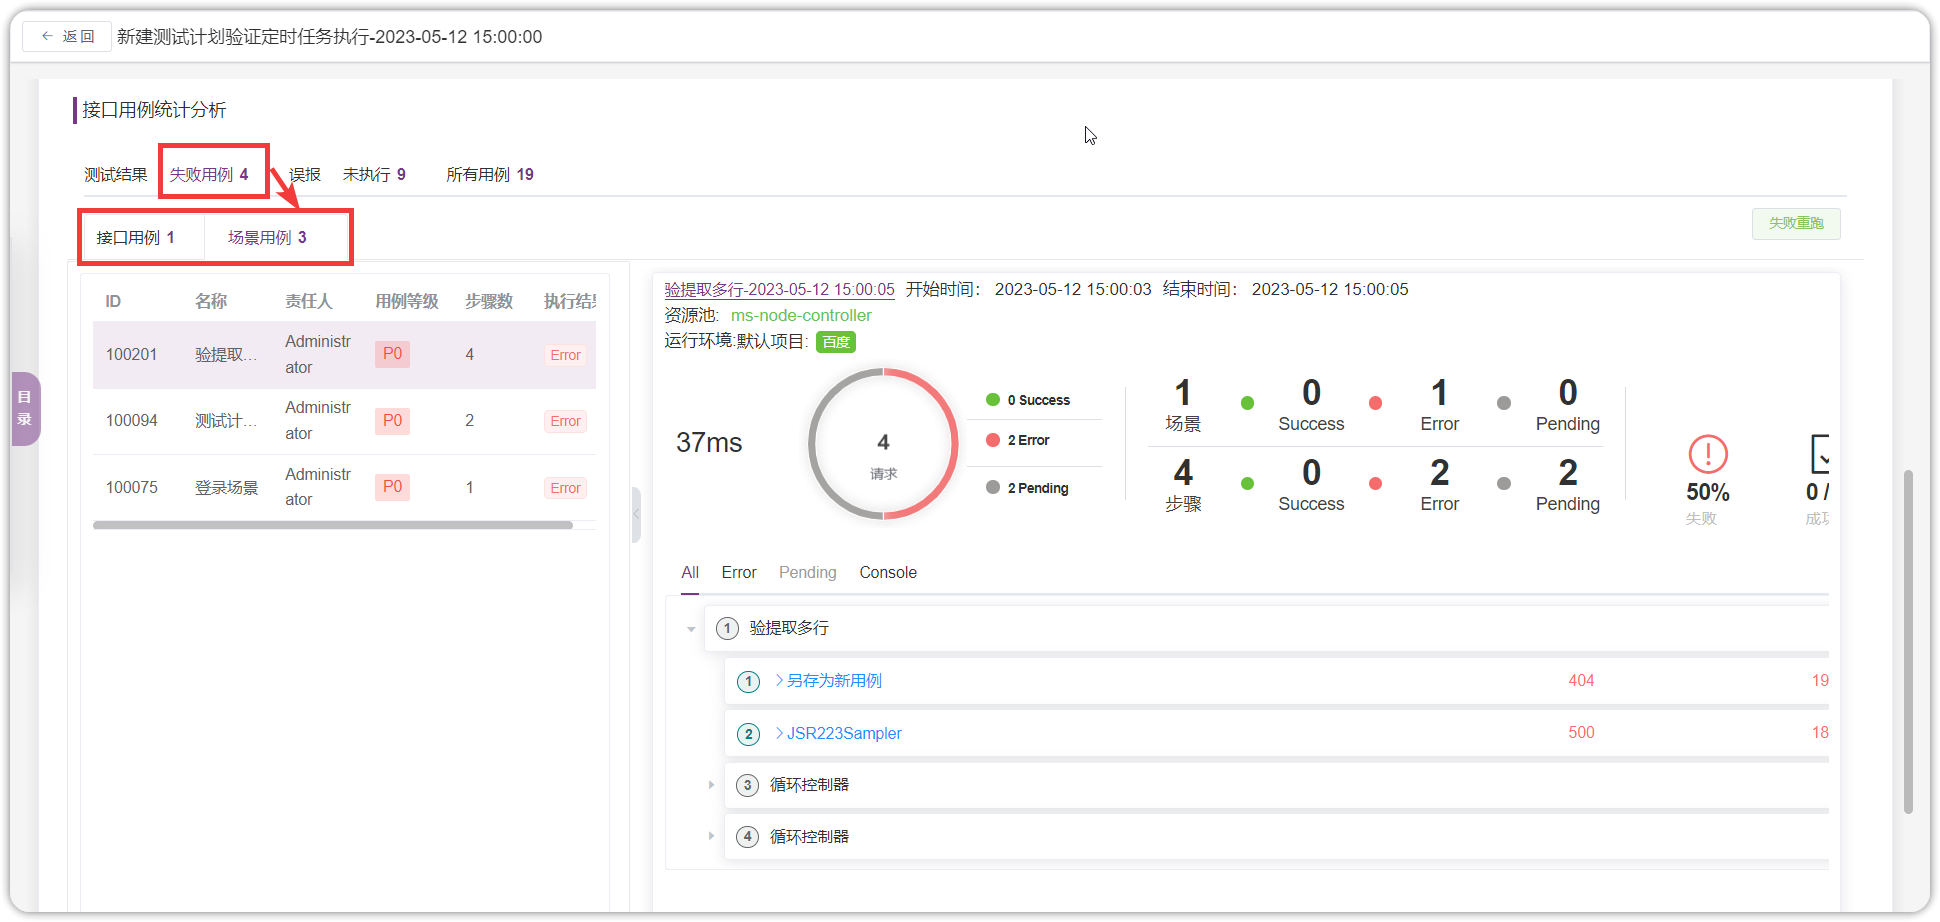Collapse the left case list panel handle
This screenshot has width=1940, height=922.
pos(636,514)
